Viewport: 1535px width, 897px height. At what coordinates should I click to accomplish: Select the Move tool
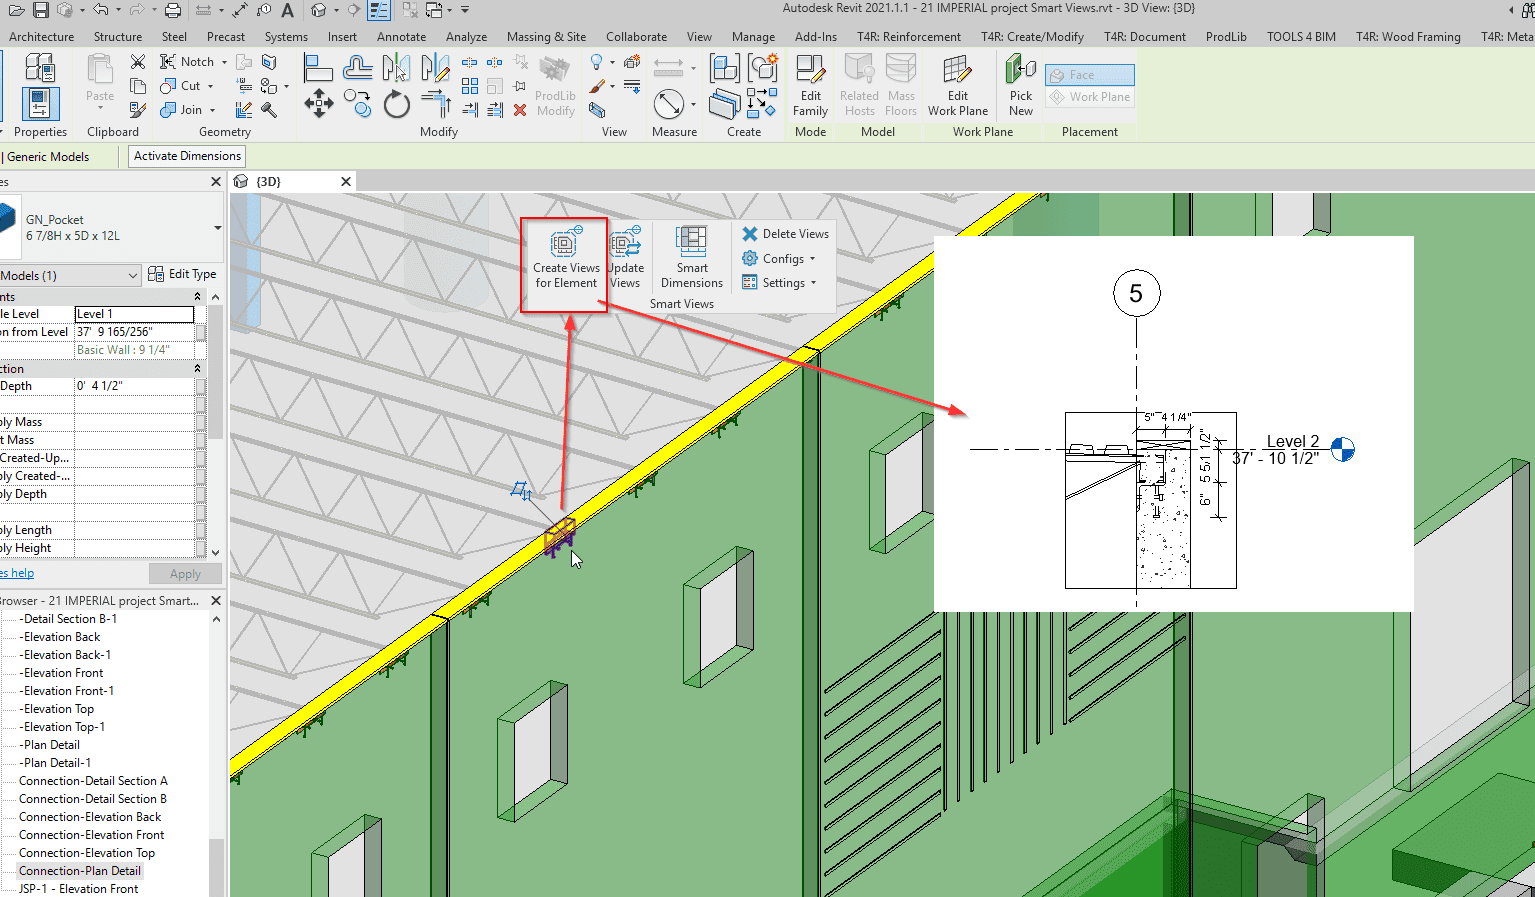[x=319, y=103]
